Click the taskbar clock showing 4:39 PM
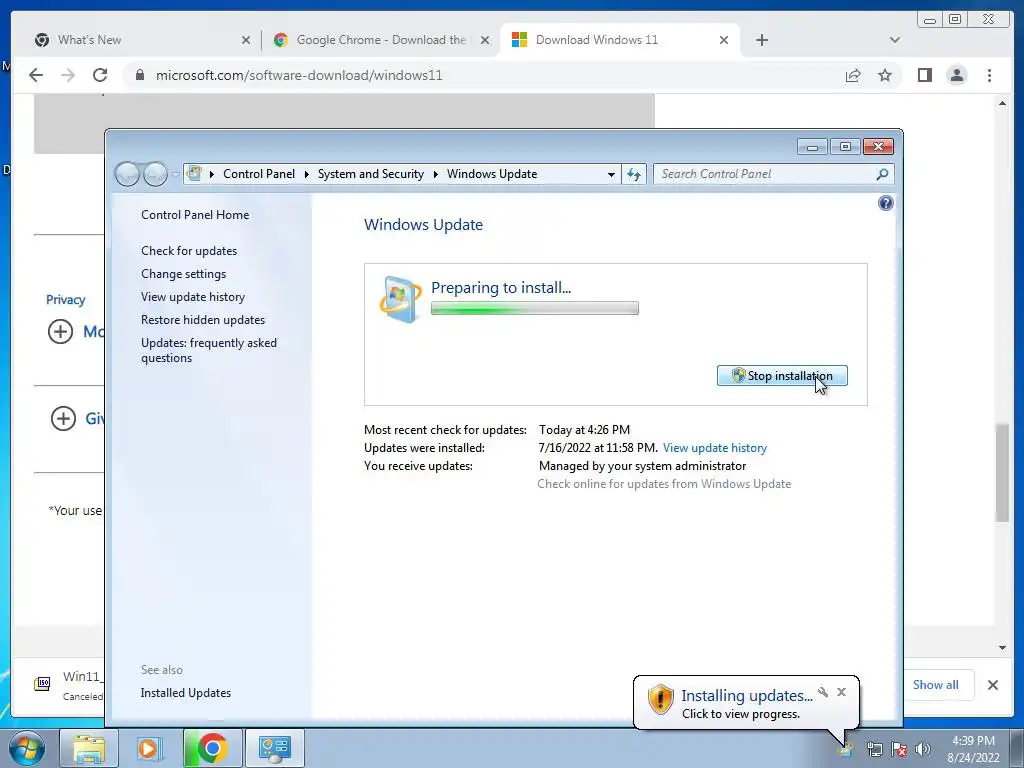 click(973, 749)
